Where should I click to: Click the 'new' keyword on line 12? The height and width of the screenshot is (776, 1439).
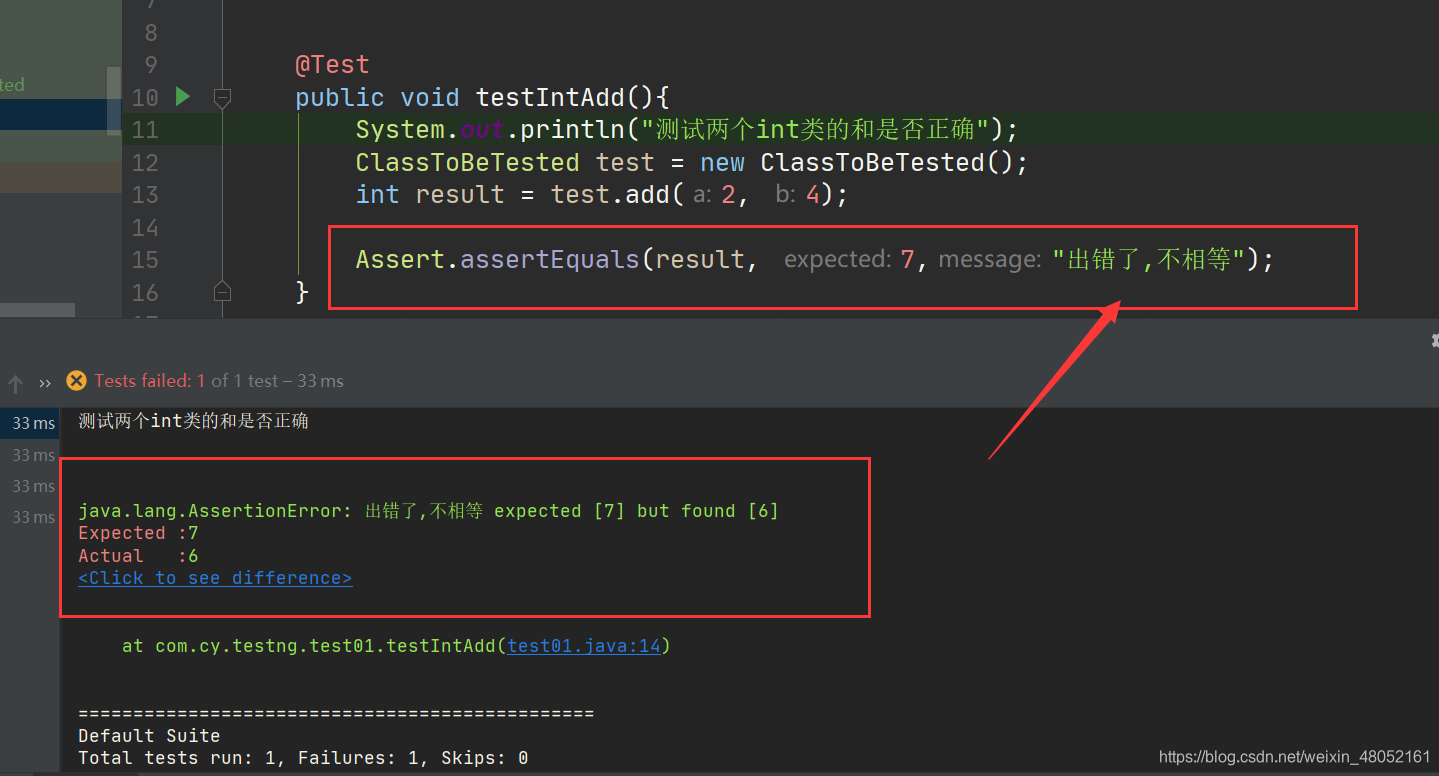click(722, 162)
